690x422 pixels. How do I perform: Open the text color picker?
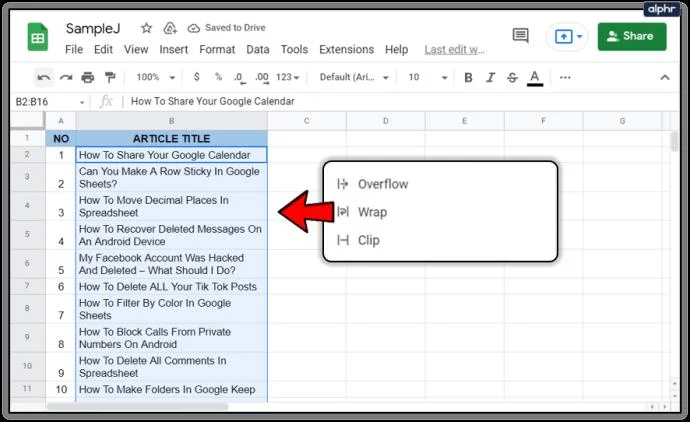pyautogui.click(x=535, y=77)
